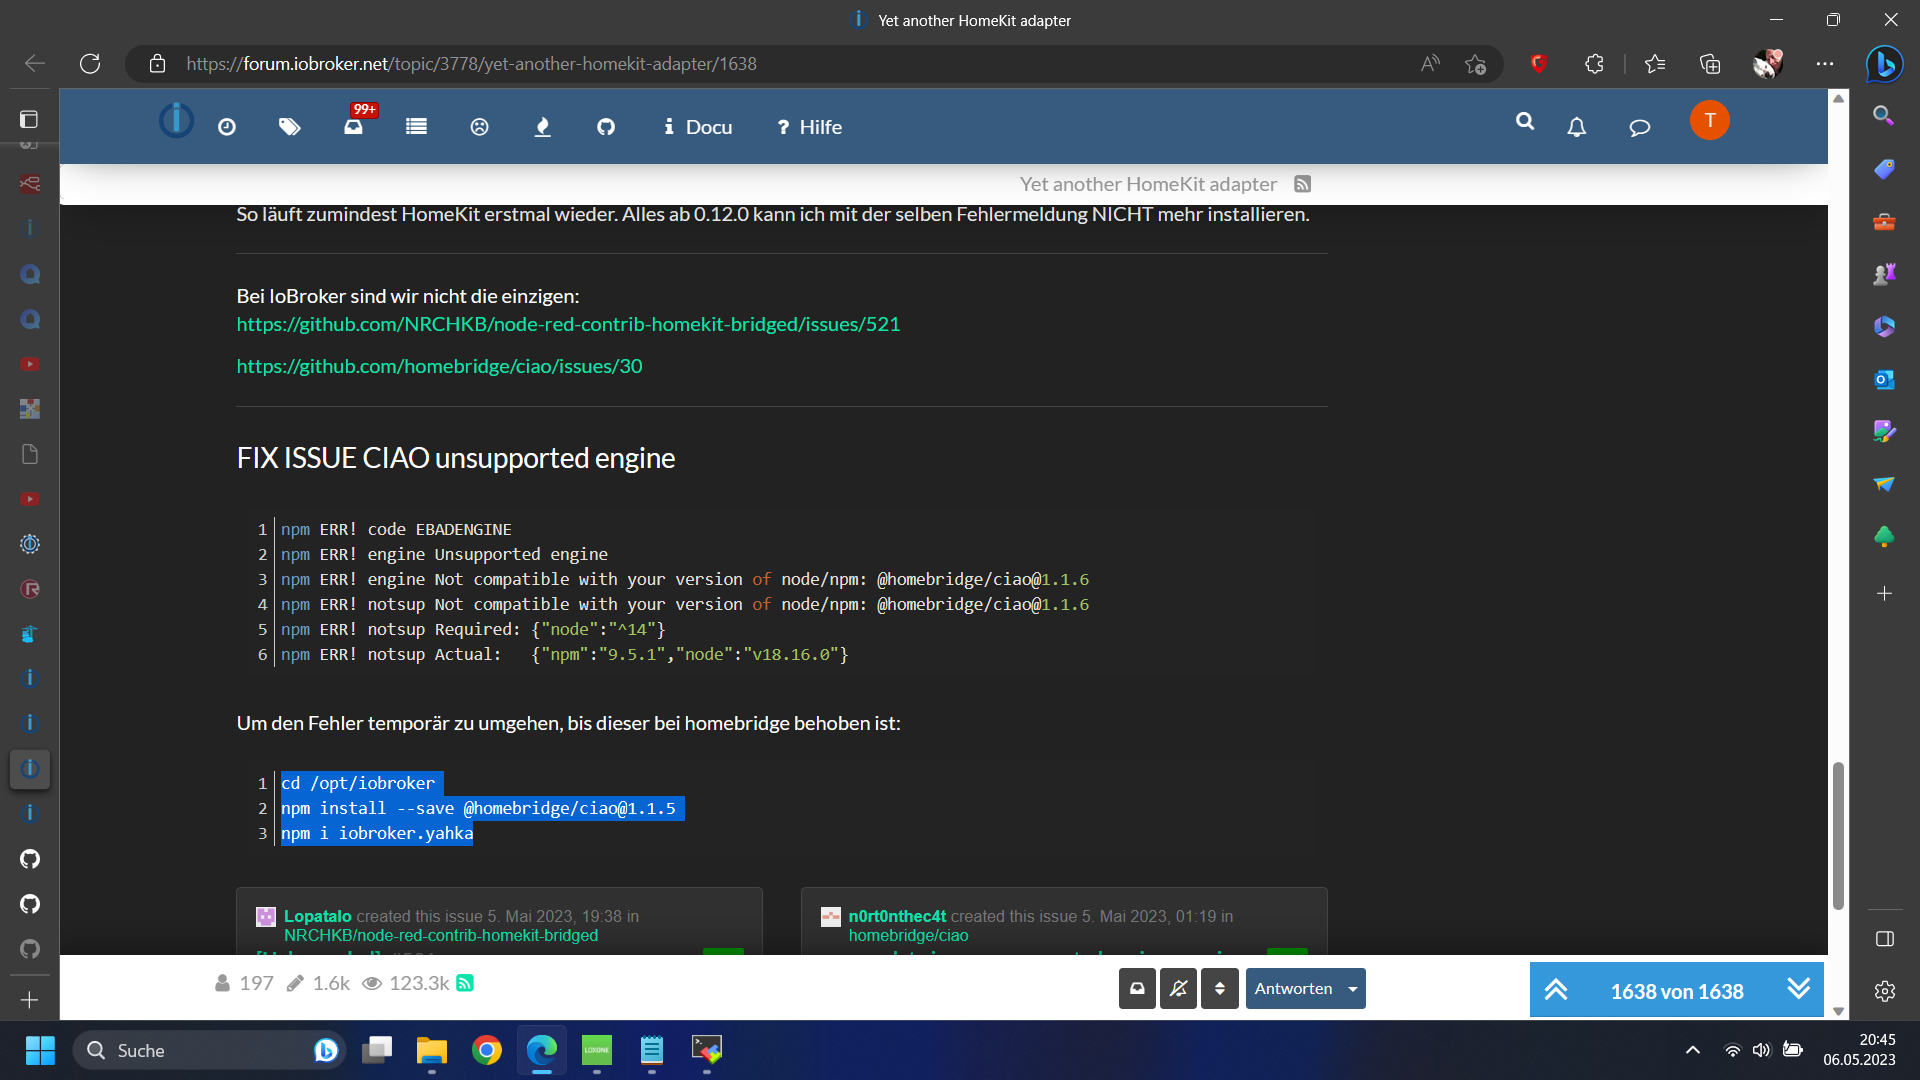This screenshot has width=1920, height=1080.
Task: Open the forum search magnifier
Action: (1525, 121)
